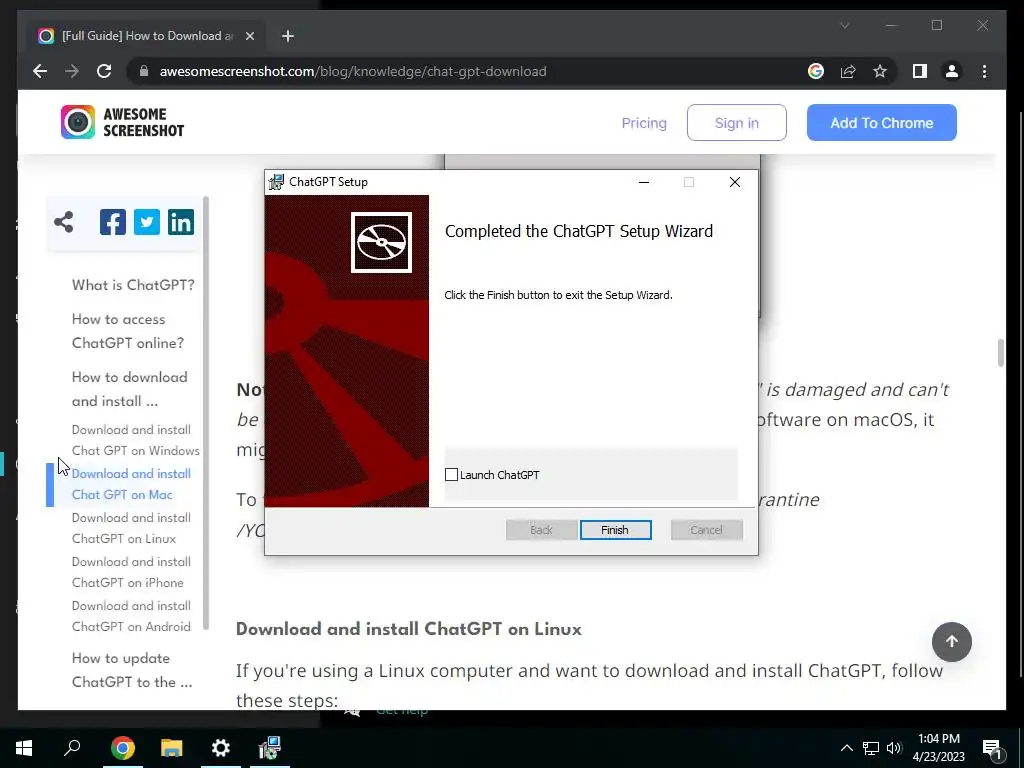Open Chrome profile menu
Image resolution: width=1024 pixels, height=768 pixels.
tap(952, 71)
